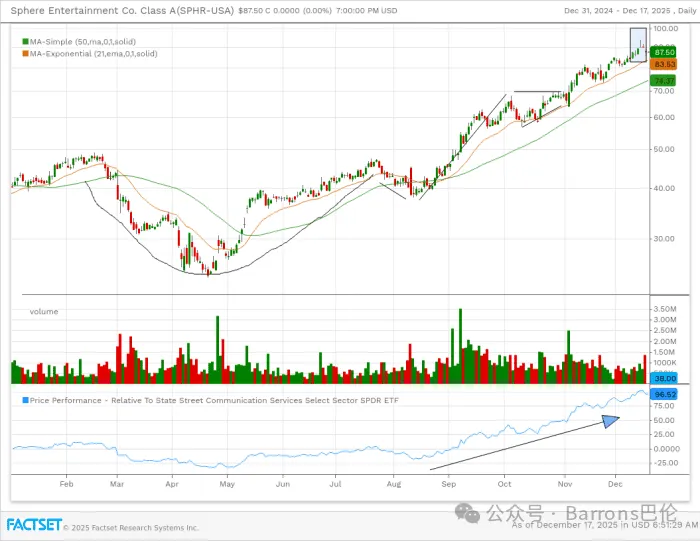Click the 0.0000 relative performance axis label
This screenshot has width=700, height=541.
[x=667, y=449]
